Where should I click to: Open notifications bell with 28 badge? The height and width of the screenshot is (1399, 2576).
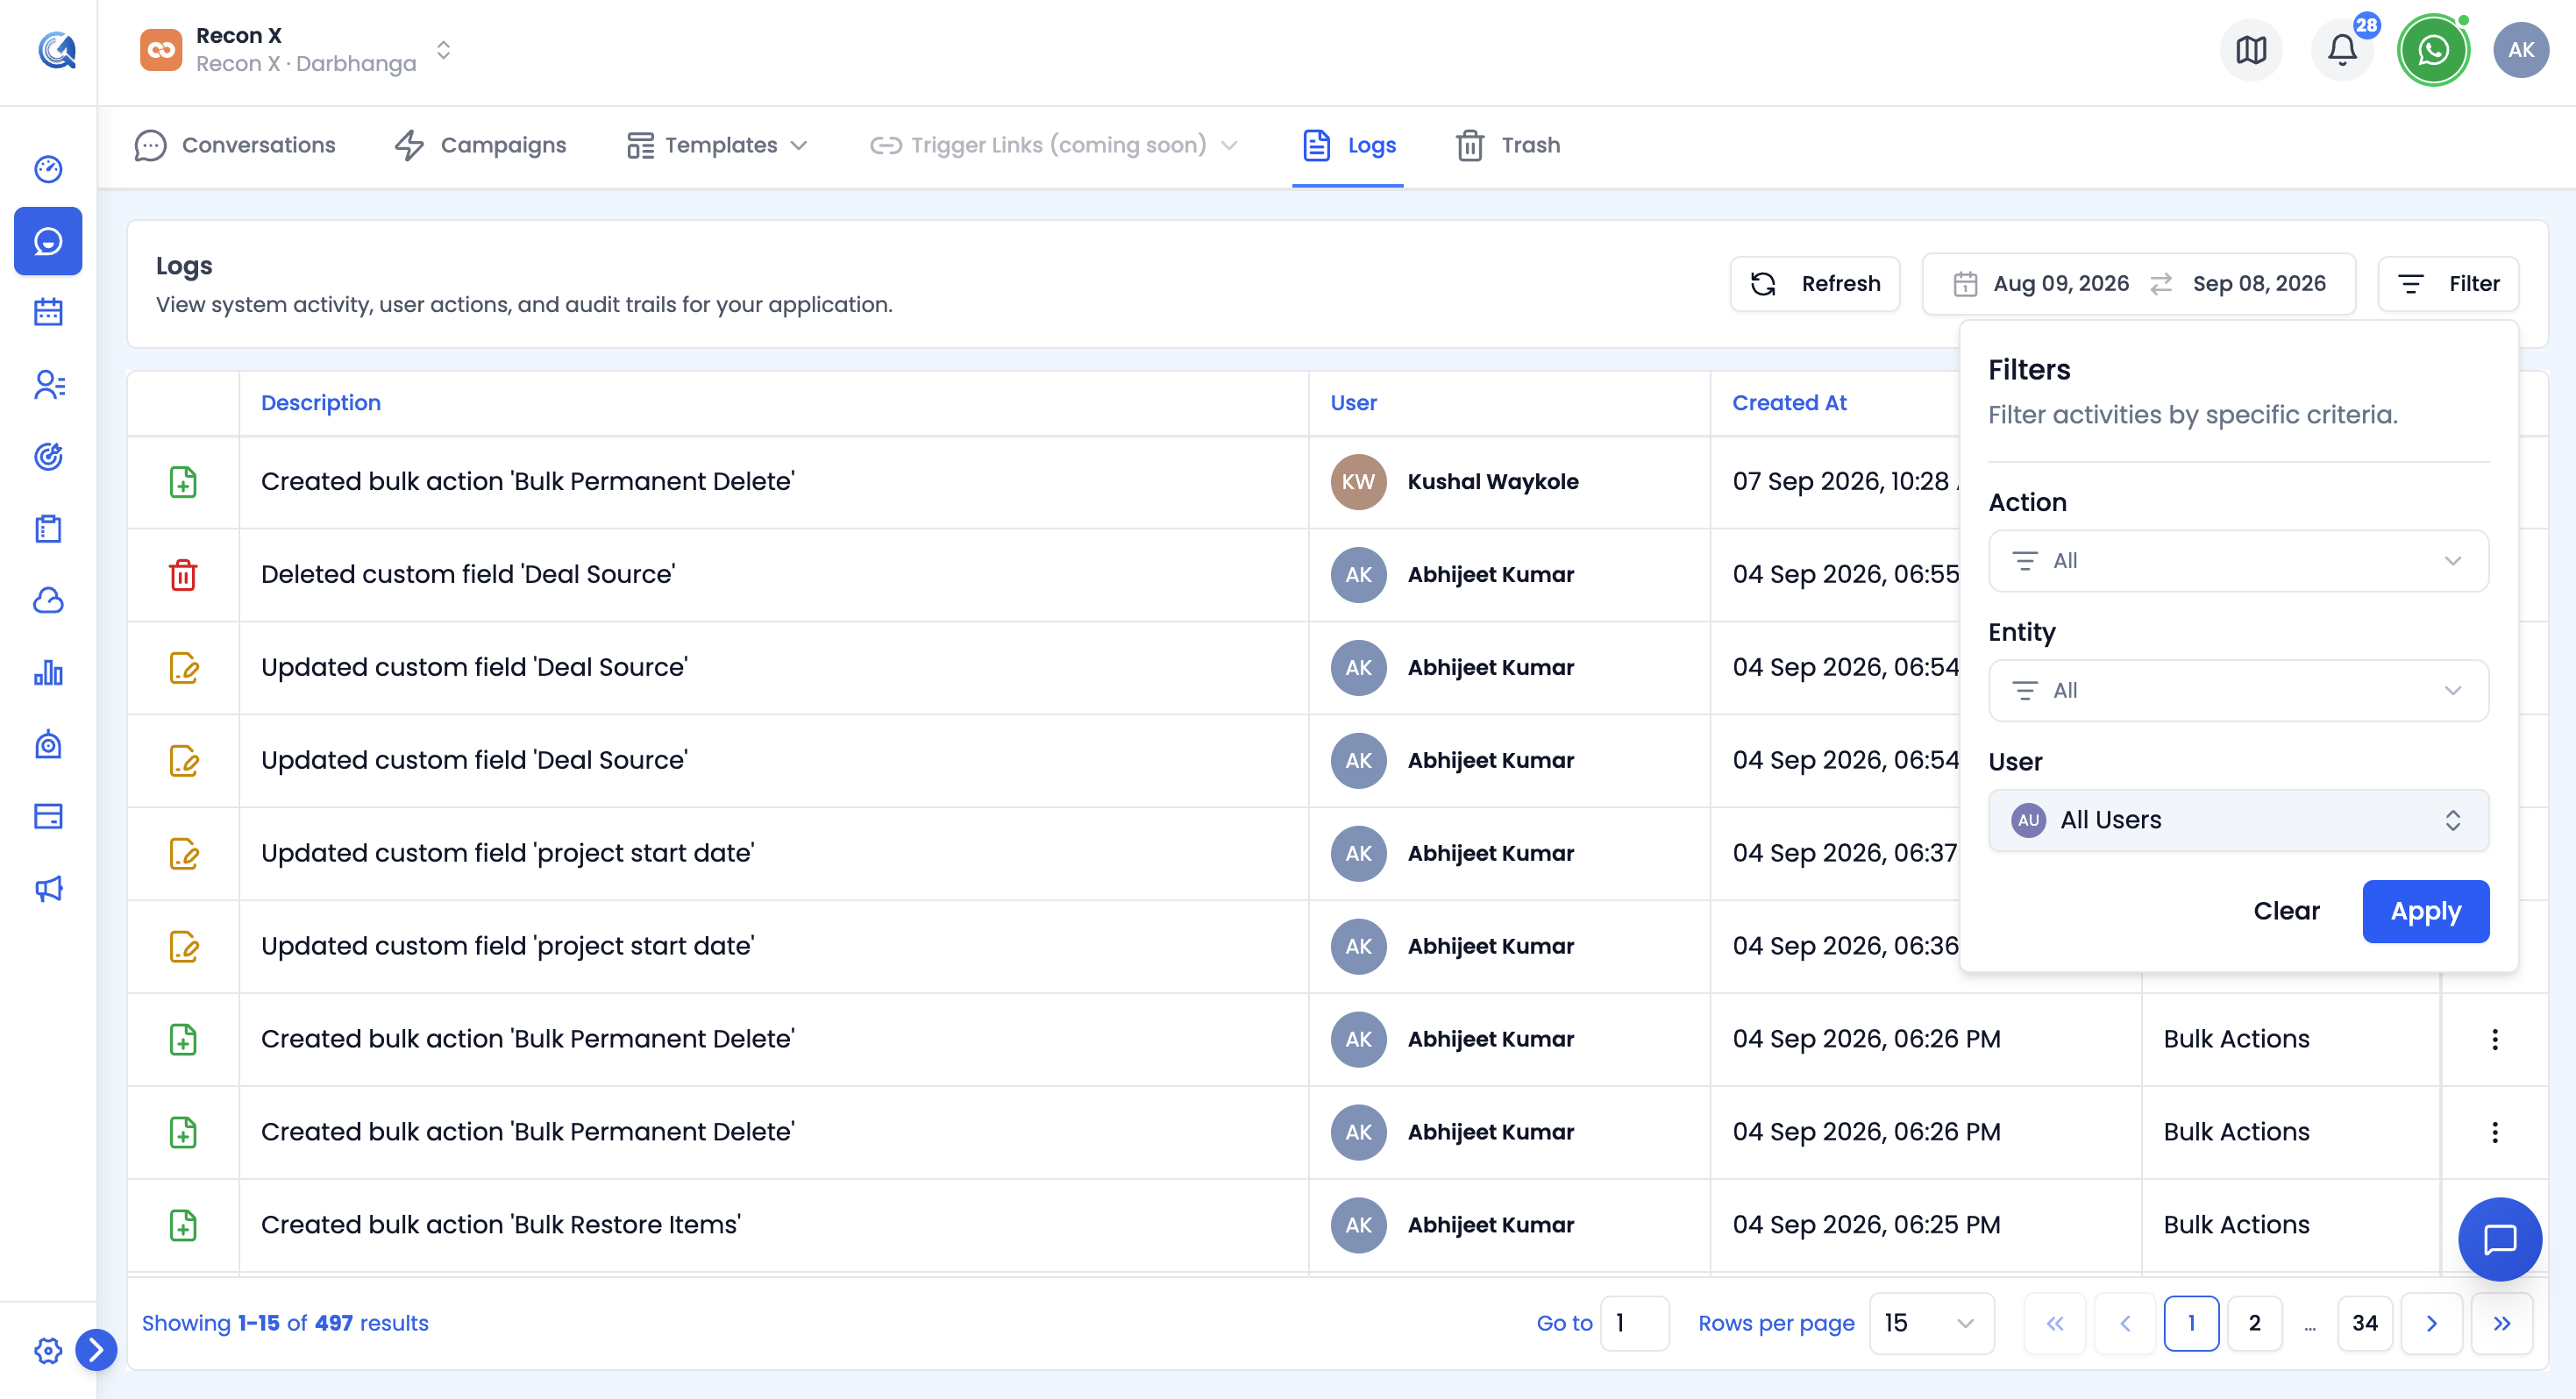click(2342, 50)
